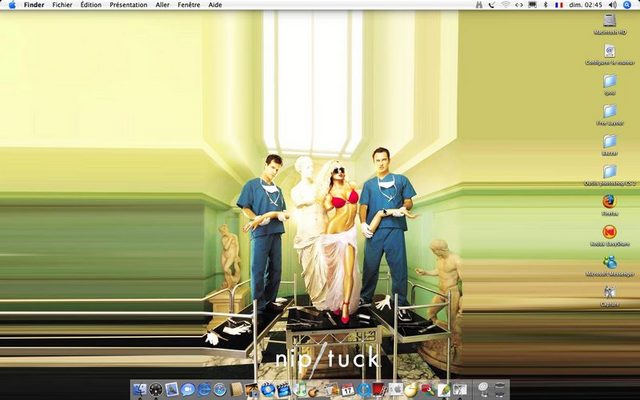This screenshot has width=640, height=400.
Task: Open the Présentation menu
Action: pyautogui.click(x=128, y=5)
